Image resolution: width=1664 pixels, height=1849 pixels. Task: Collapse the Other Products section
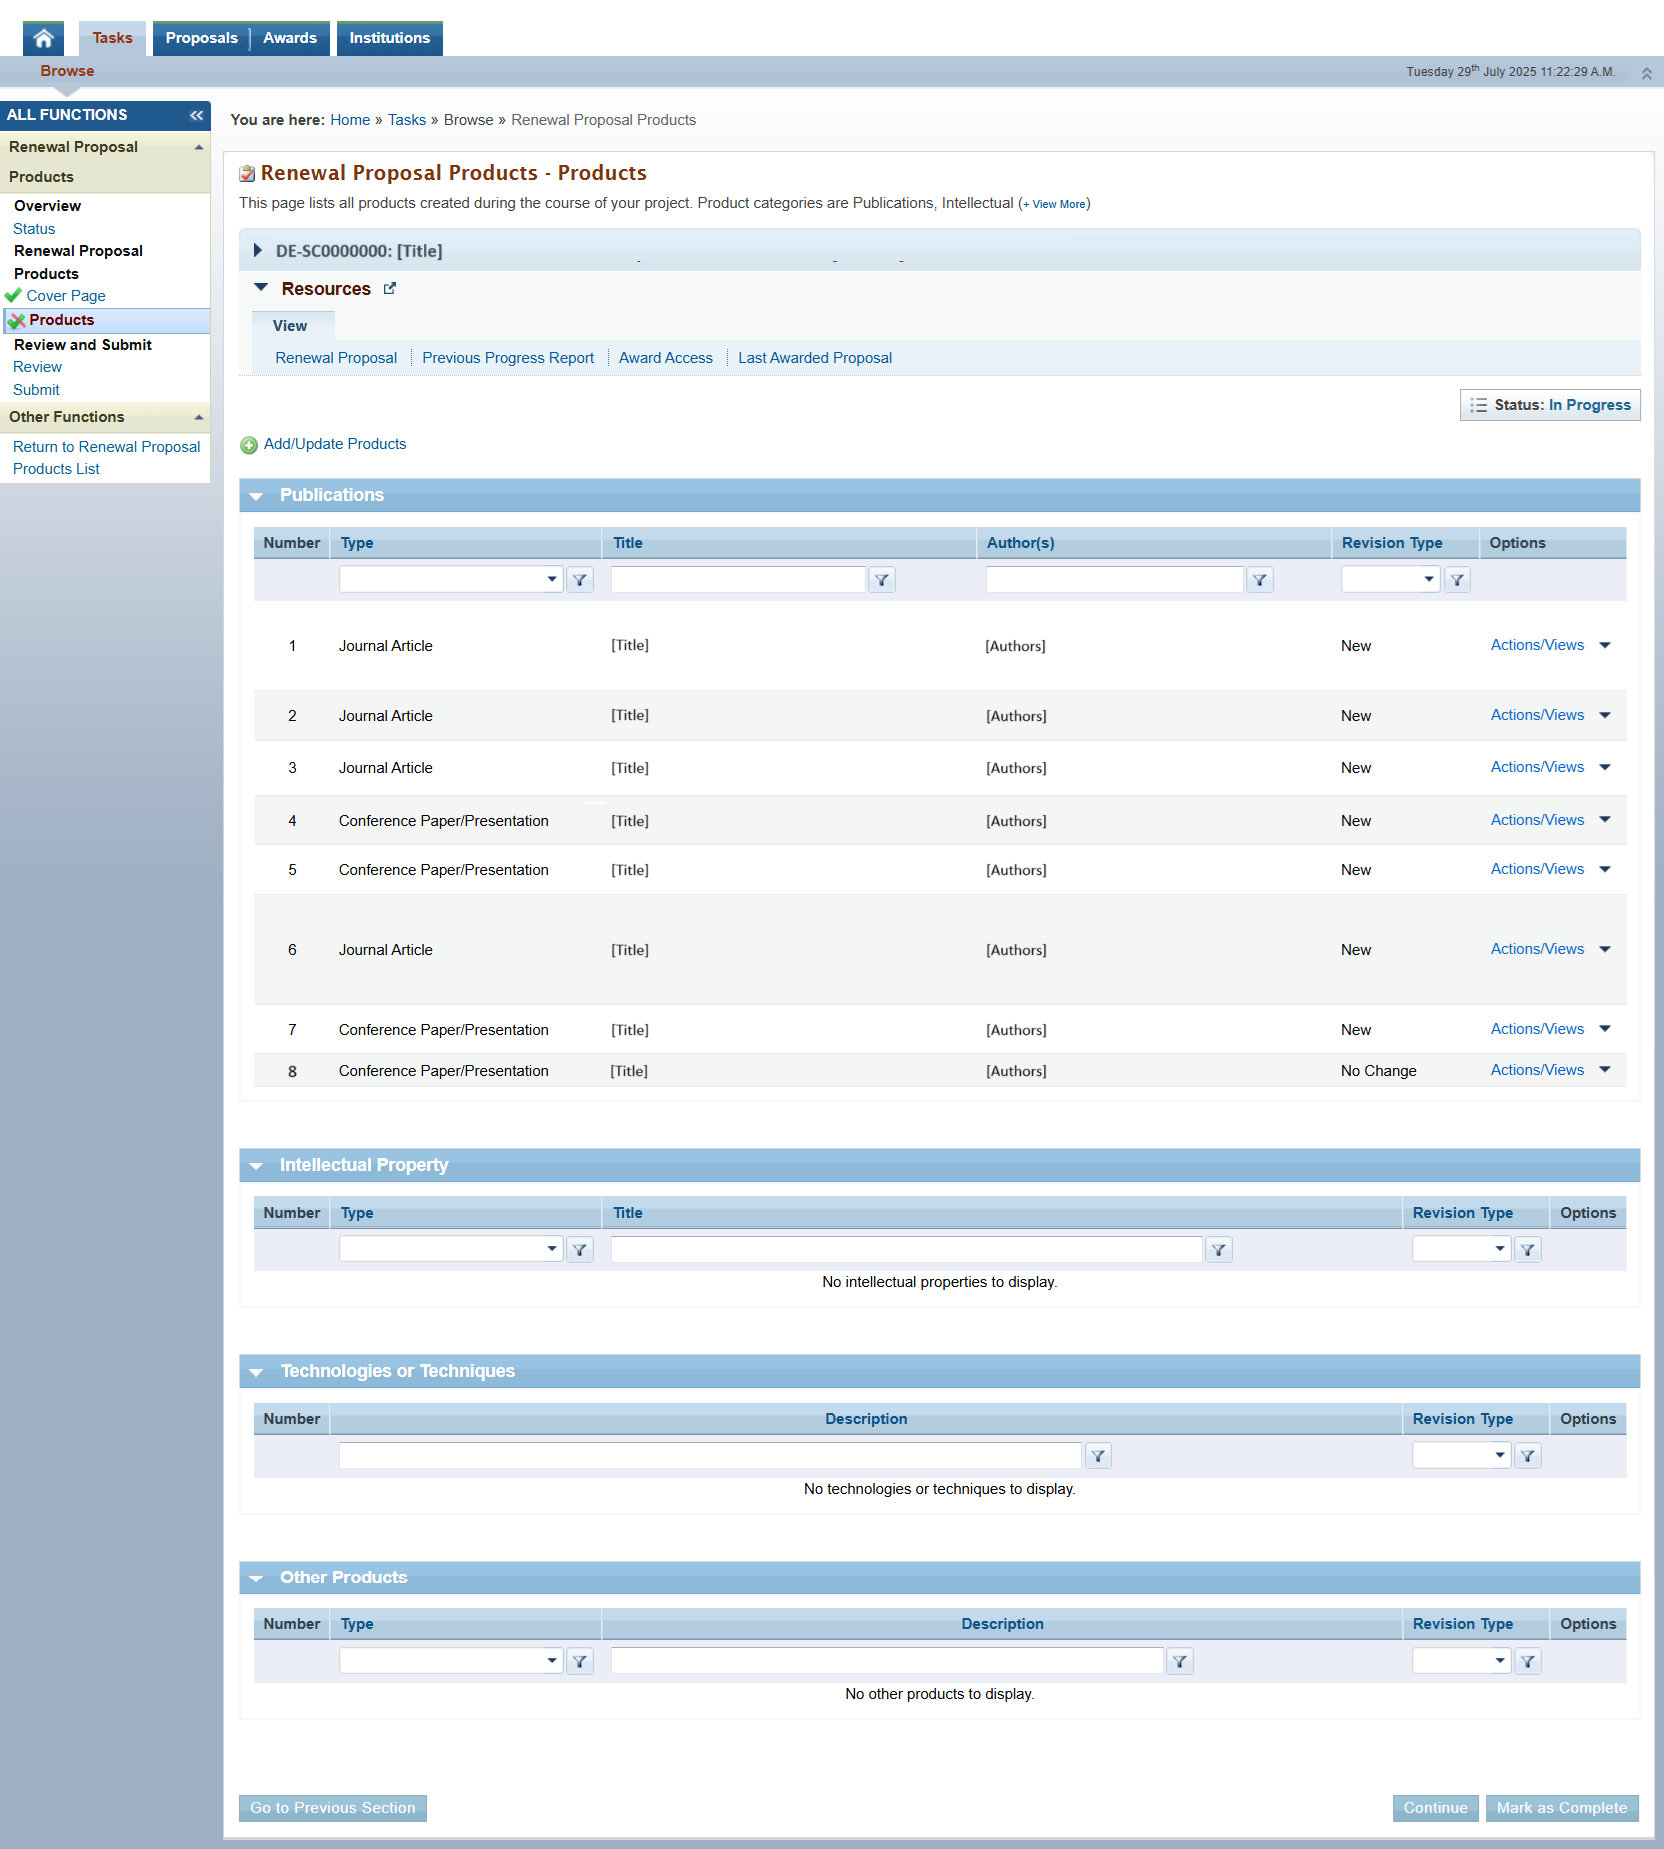coord(257,1578)
